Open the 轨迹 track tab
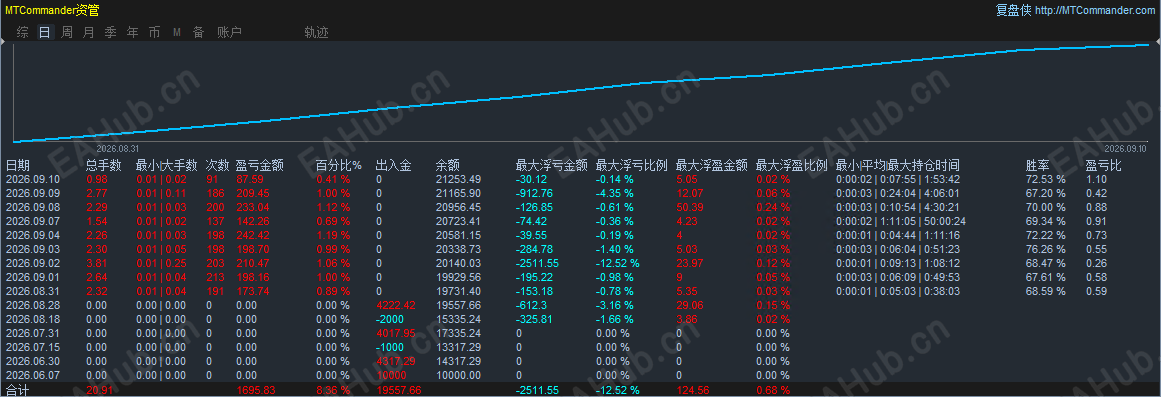 [316, 32]
